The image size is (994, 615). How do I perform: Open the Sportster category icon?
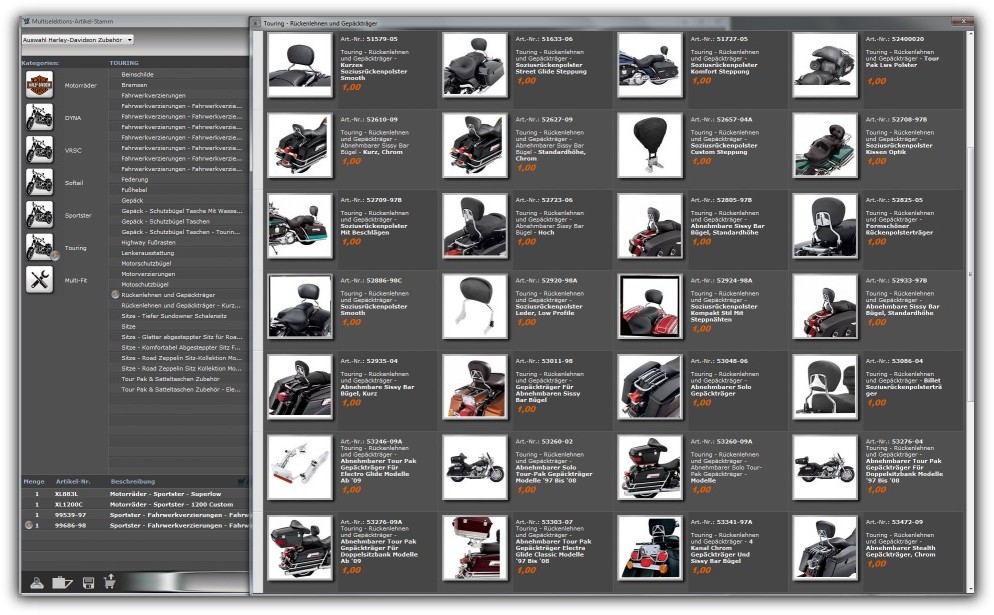pyautogui.click(x=39, y=215)
